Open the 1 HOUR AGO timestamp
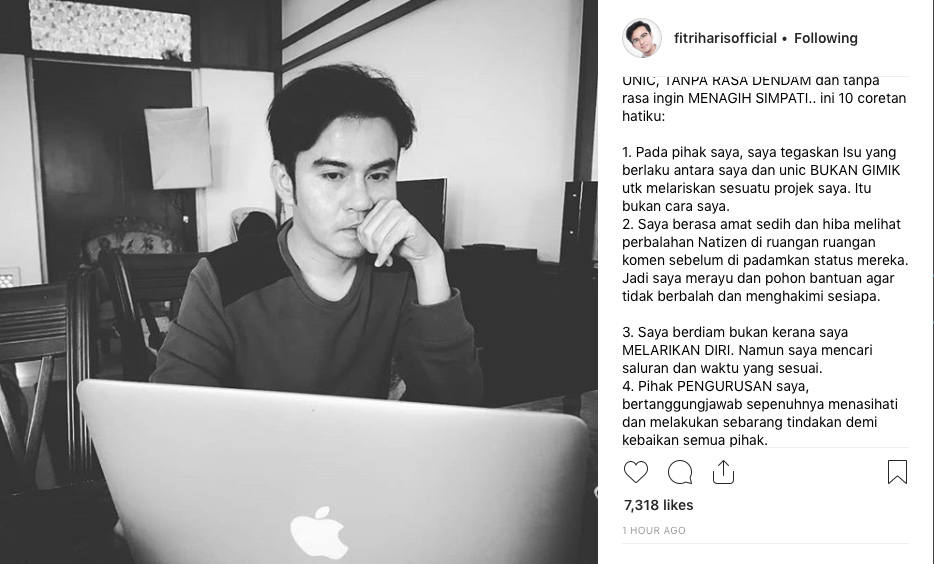 [653, 530]
